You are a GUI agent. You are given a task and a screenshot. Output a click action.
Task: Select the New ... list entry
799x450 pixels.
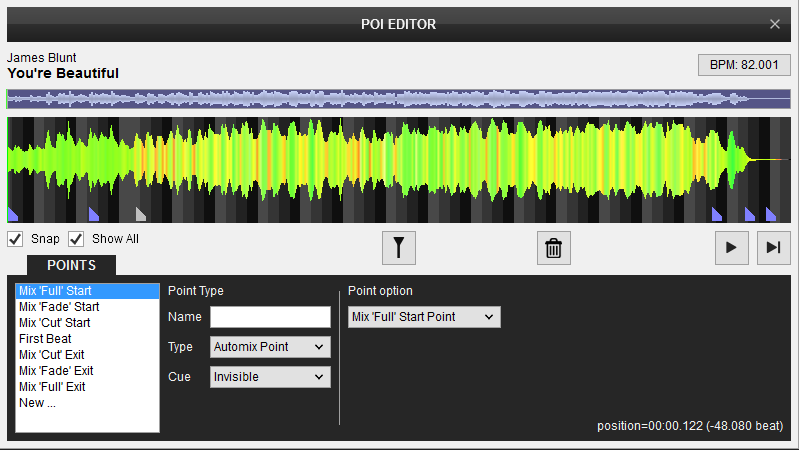coord(39,402)
